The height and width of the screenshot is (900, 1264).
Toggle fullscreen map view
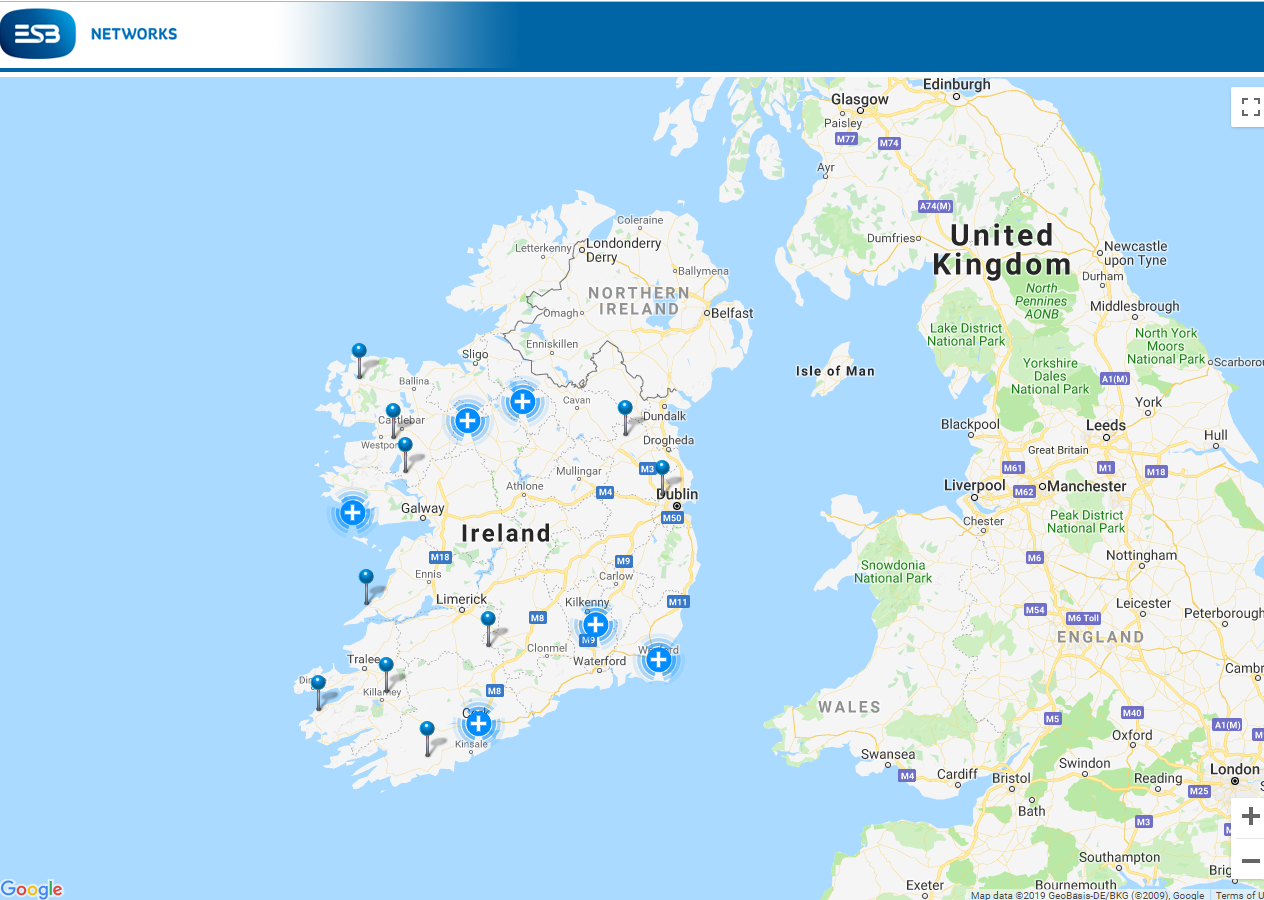1250,107
